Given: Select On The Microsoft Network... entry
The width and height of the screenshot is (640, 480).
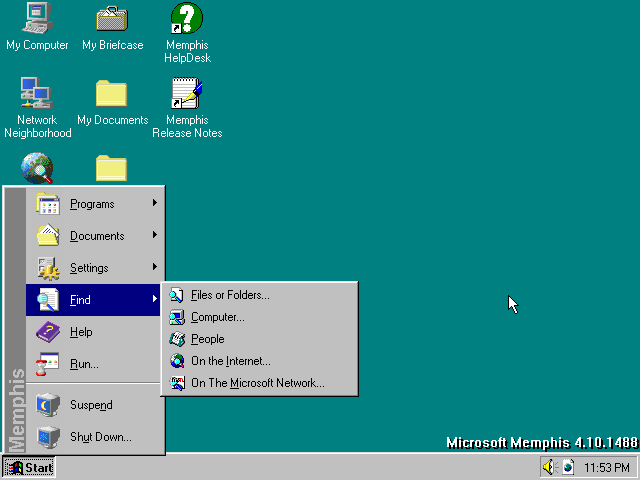Looking at the screenshot, I should 260,383.
